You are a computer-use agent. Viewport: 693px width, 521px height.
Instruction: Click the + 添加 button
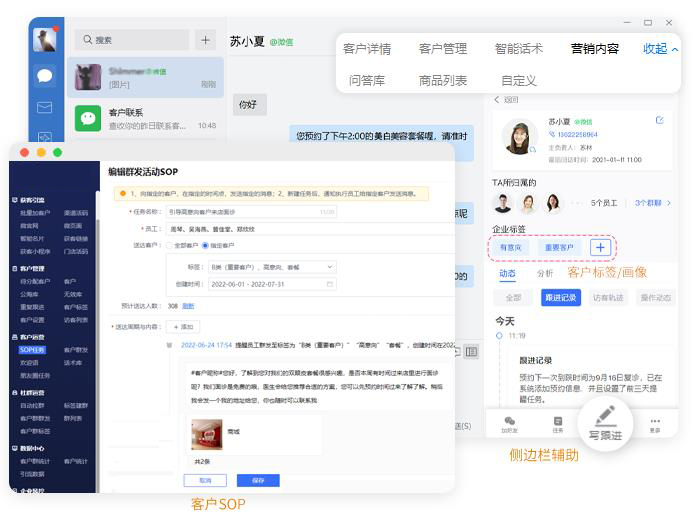point(183,327)
